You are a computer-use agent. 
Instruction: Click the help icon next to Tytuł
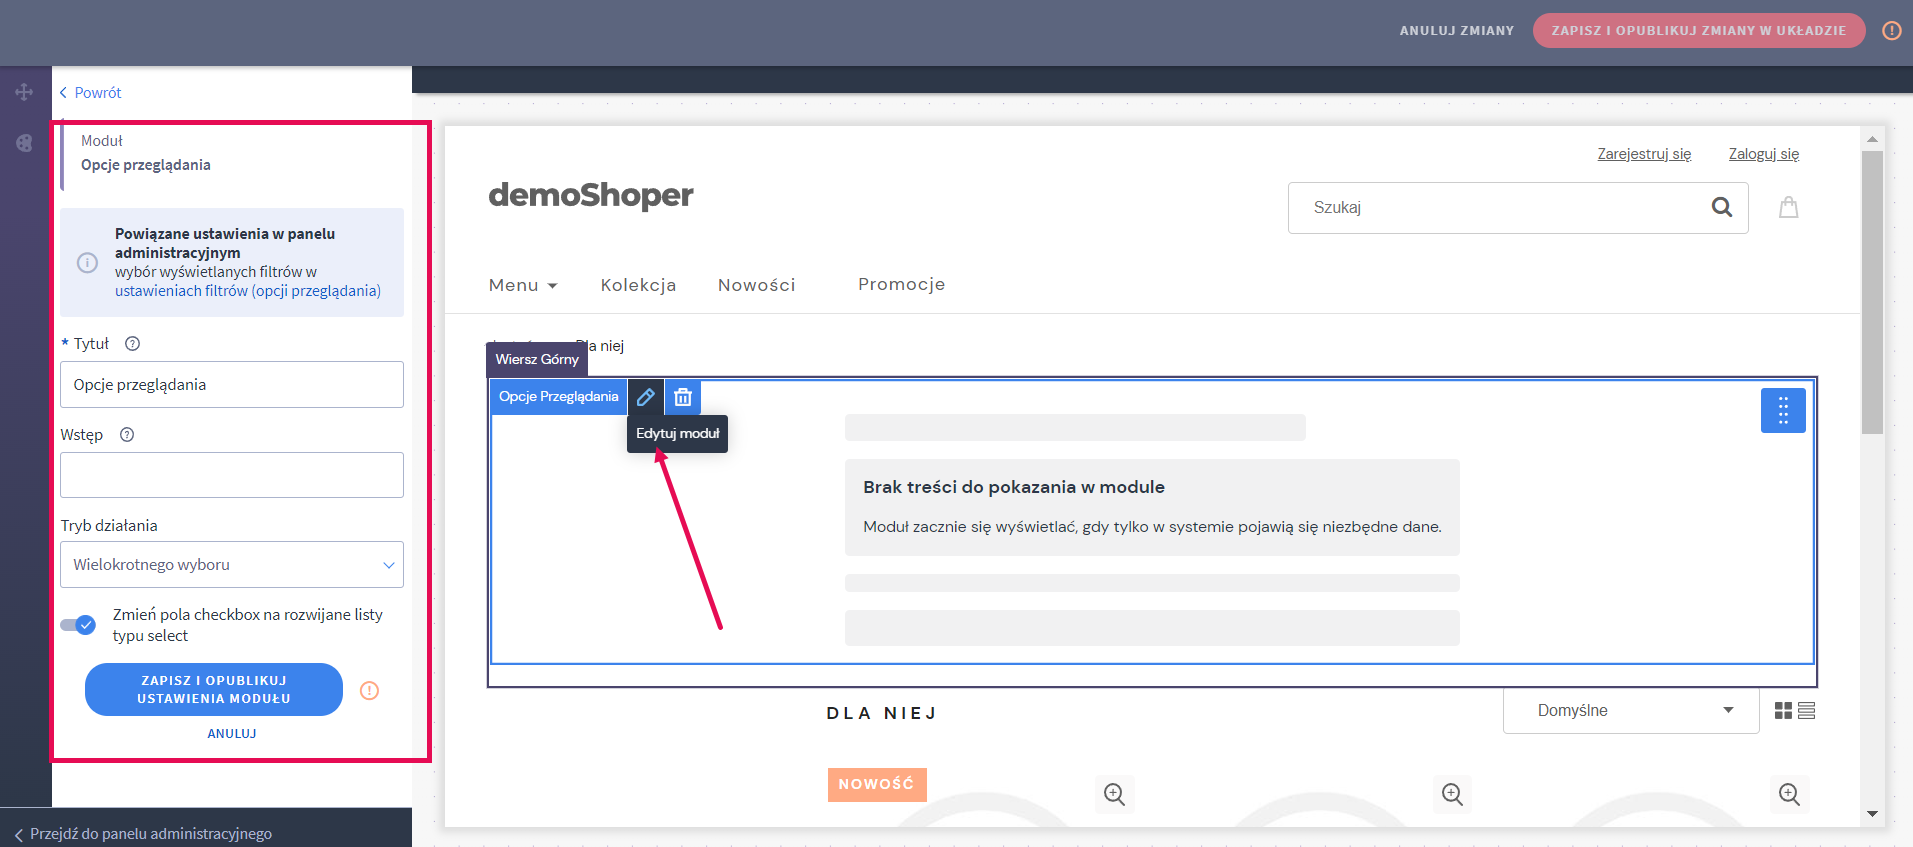pyautogui.click(x=132, y=344)
